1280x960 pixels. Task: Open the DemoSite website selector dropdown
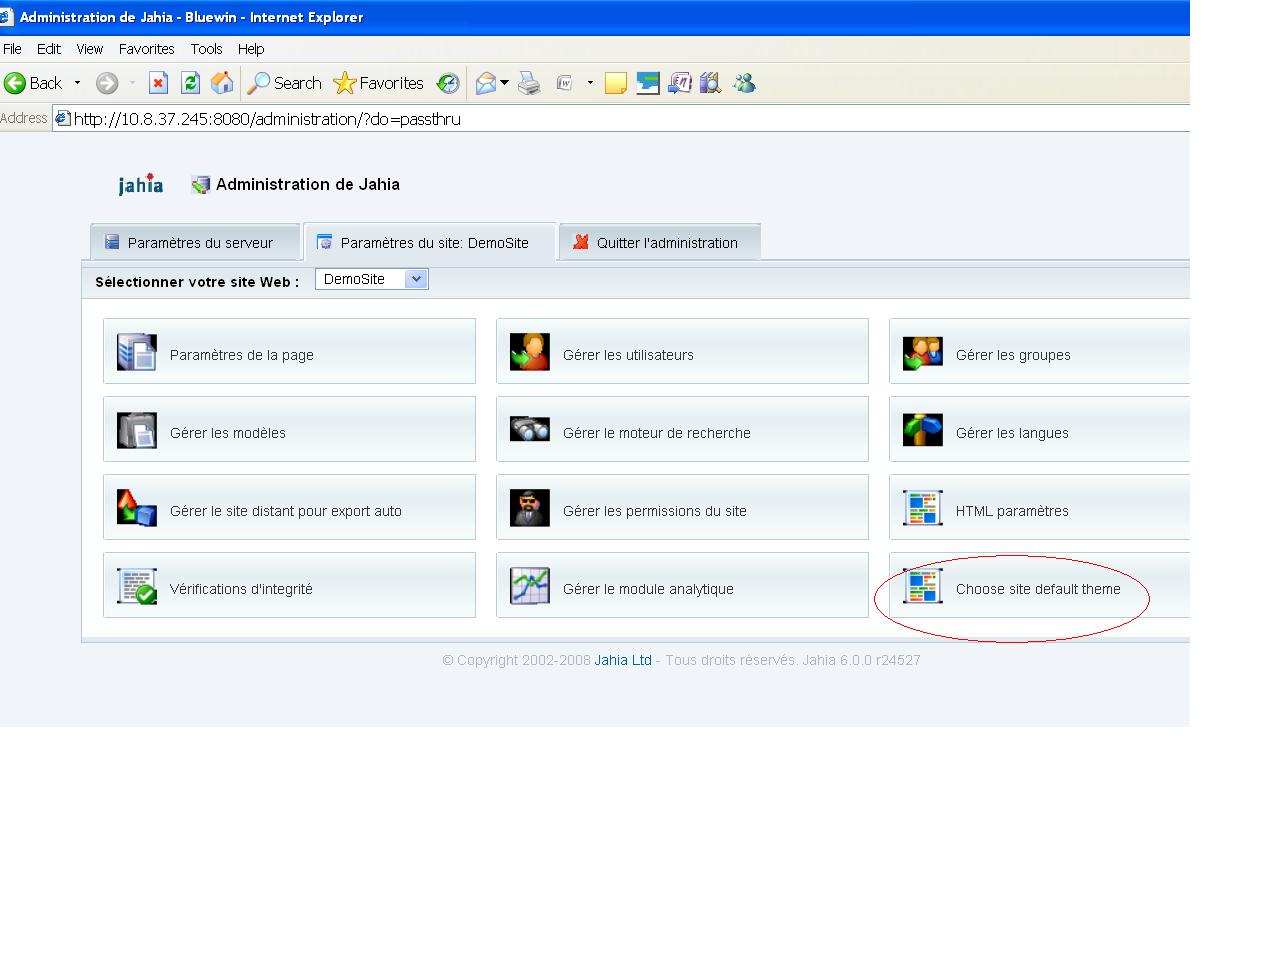coord(372,279)
